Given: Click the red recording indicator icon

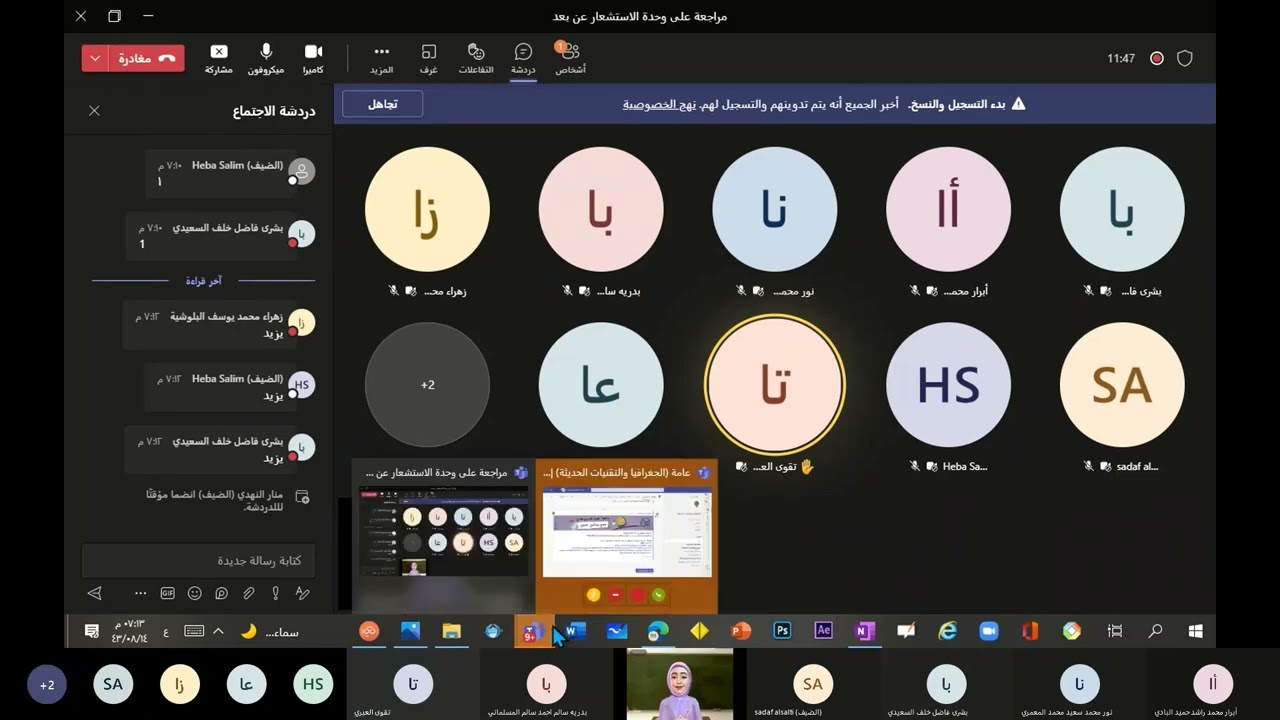Looking at the screenshot, I should (1157, 58).
